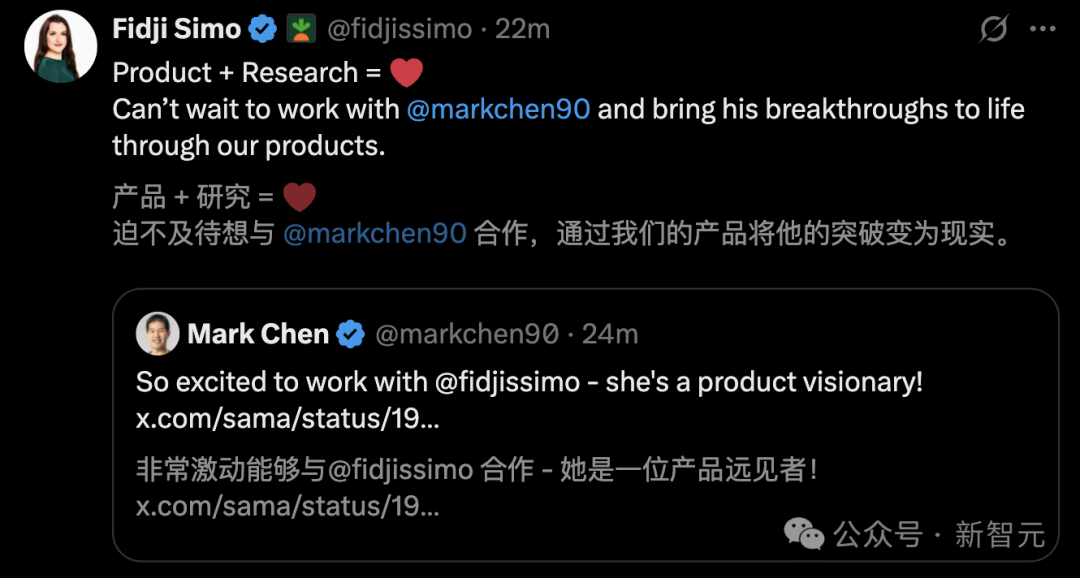
Task: Click the 24m timestamp on quoted post
Action: [610, 334]
